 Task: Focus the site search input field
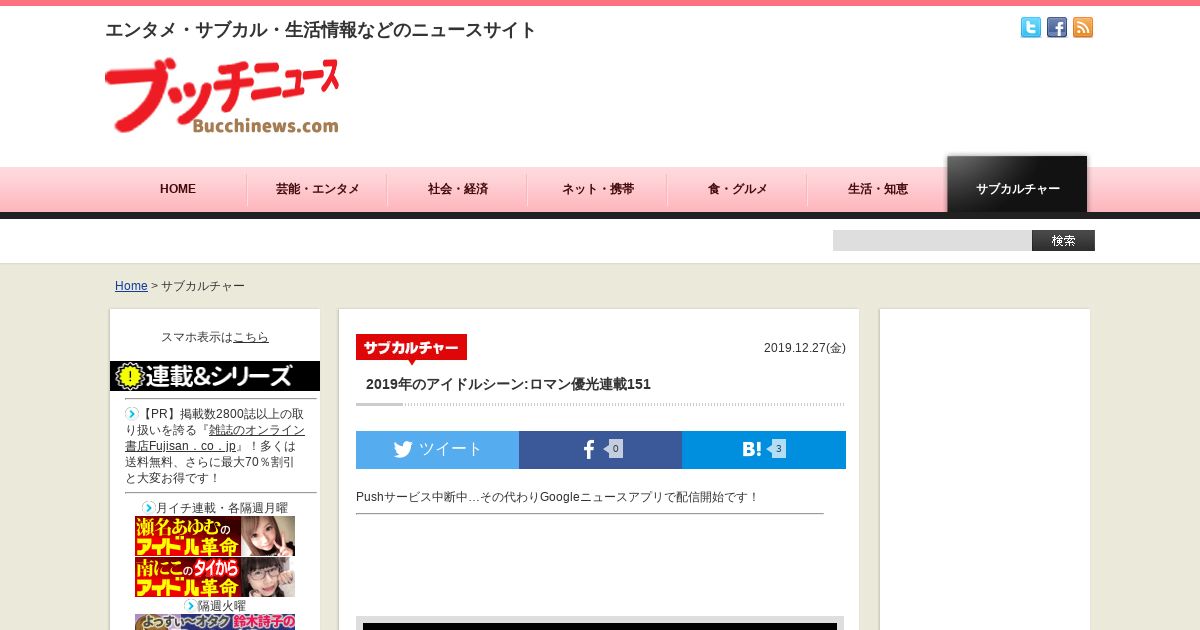click(x=932, y=241)
